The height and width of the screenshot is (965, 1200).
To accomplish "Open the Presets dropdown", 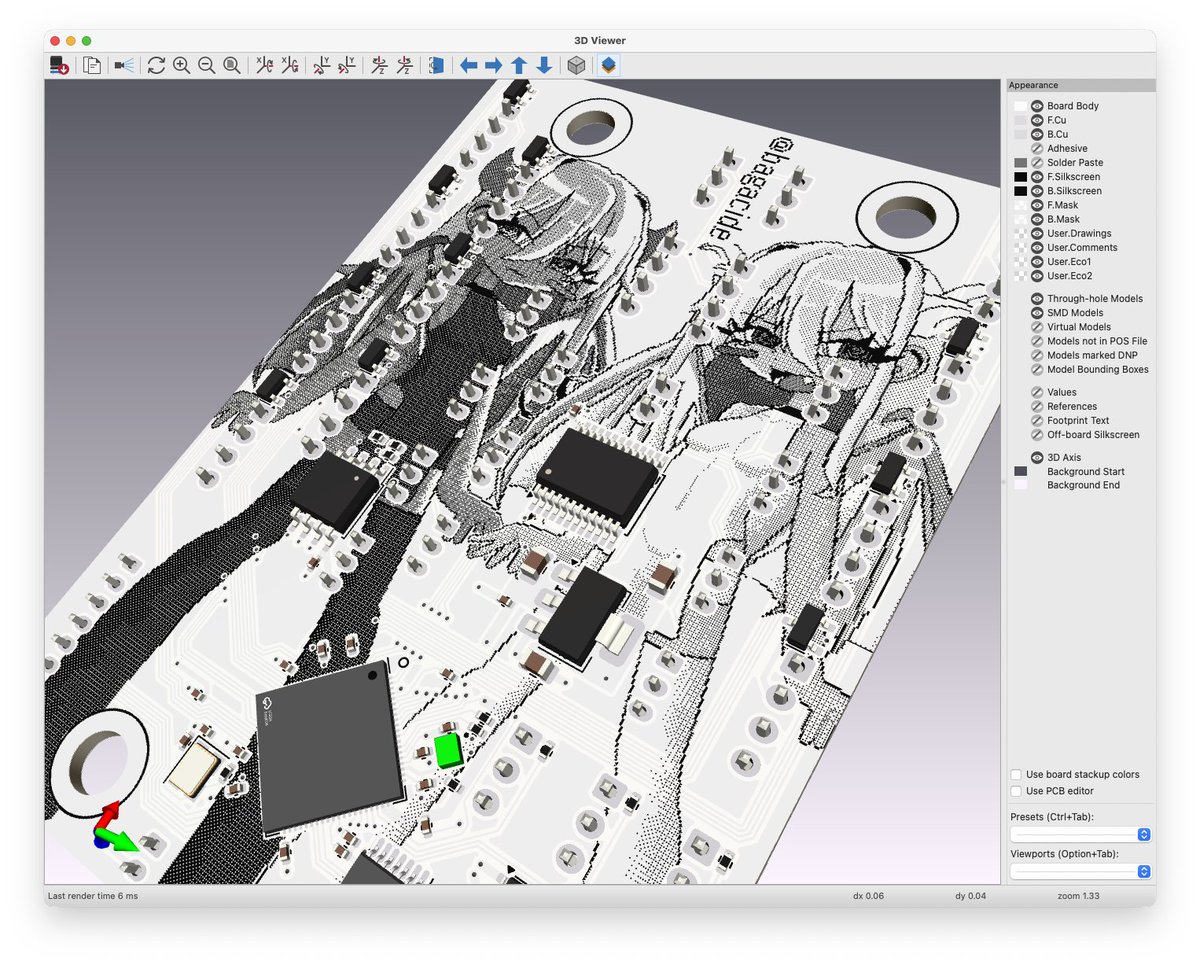I will point(1080,834).
